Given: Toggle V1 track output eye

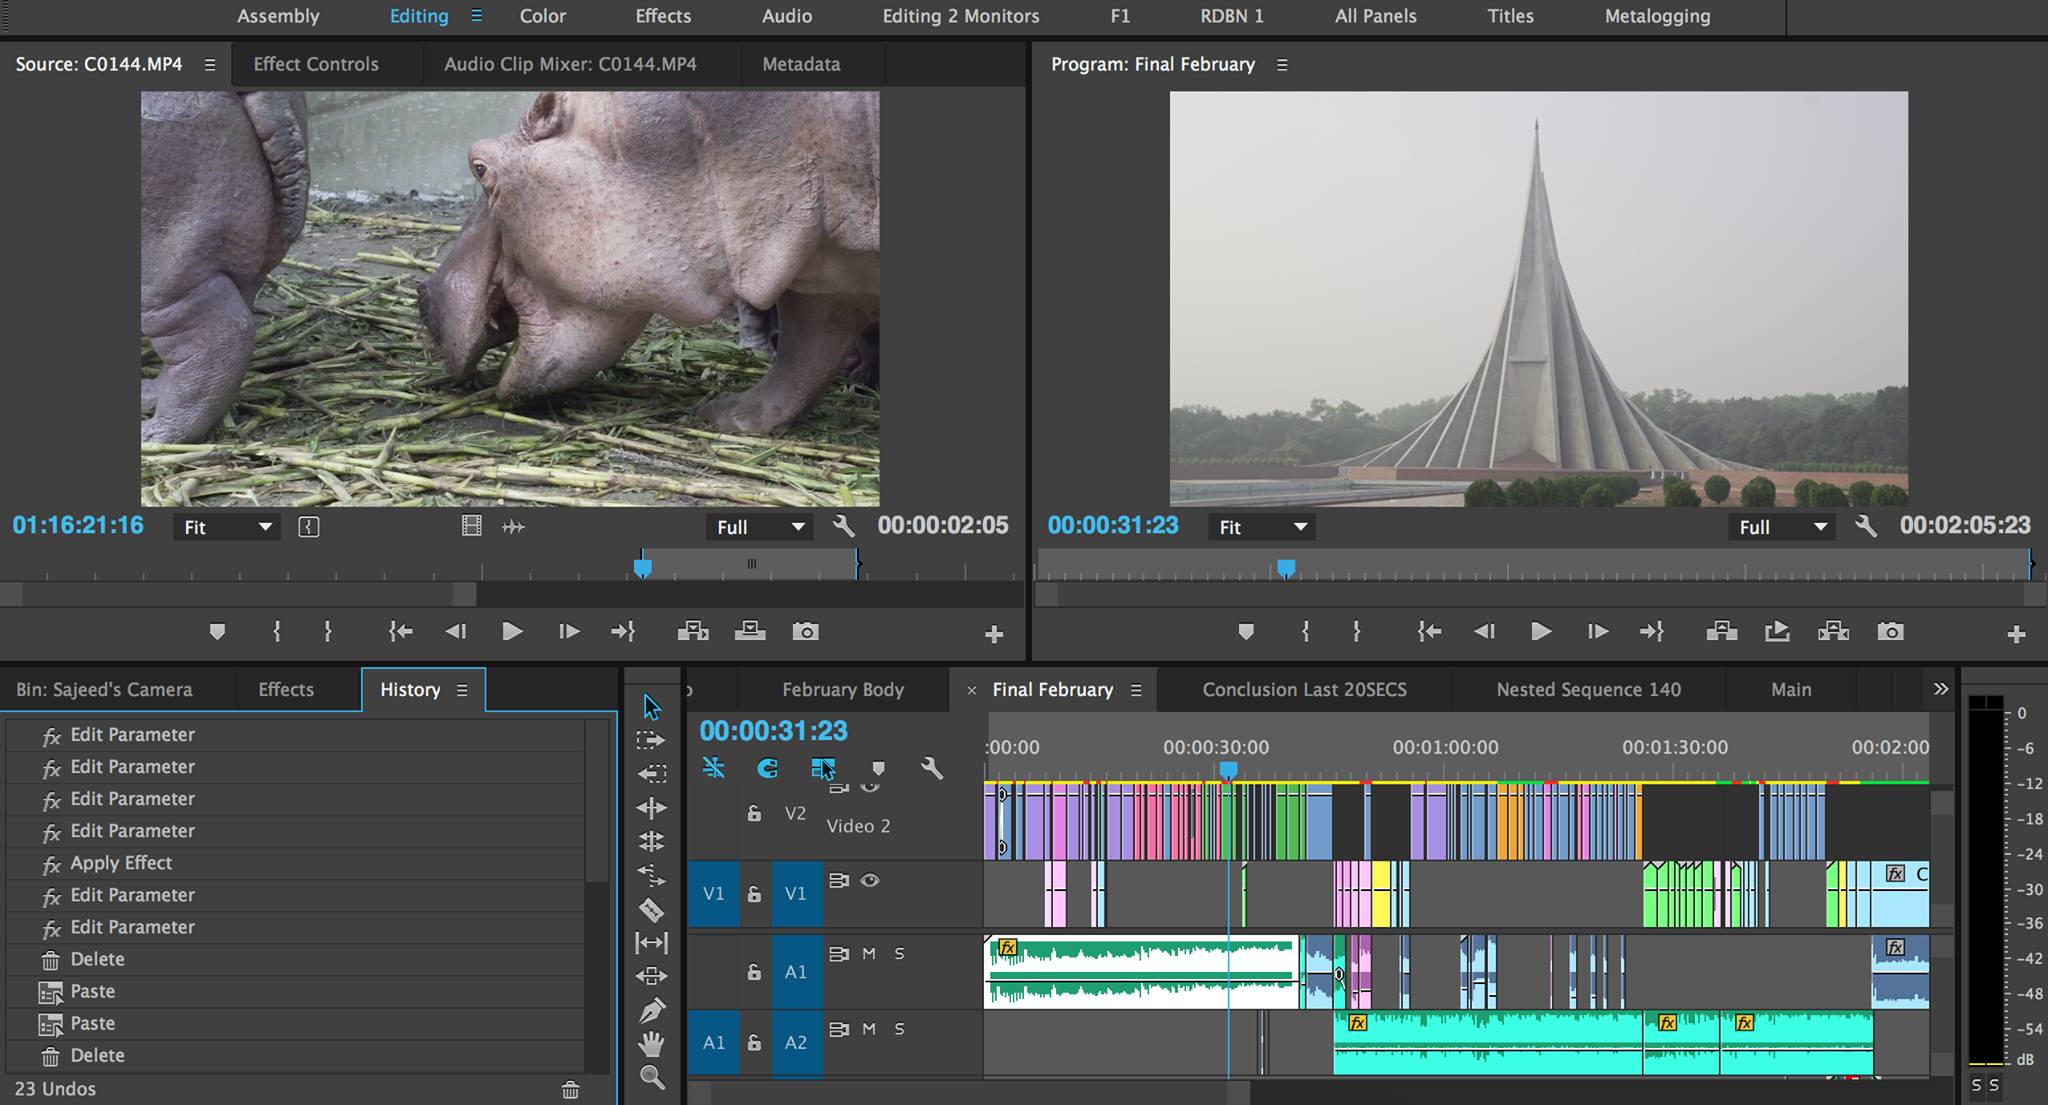Looking at the screenshot, I should click(870, 880).
